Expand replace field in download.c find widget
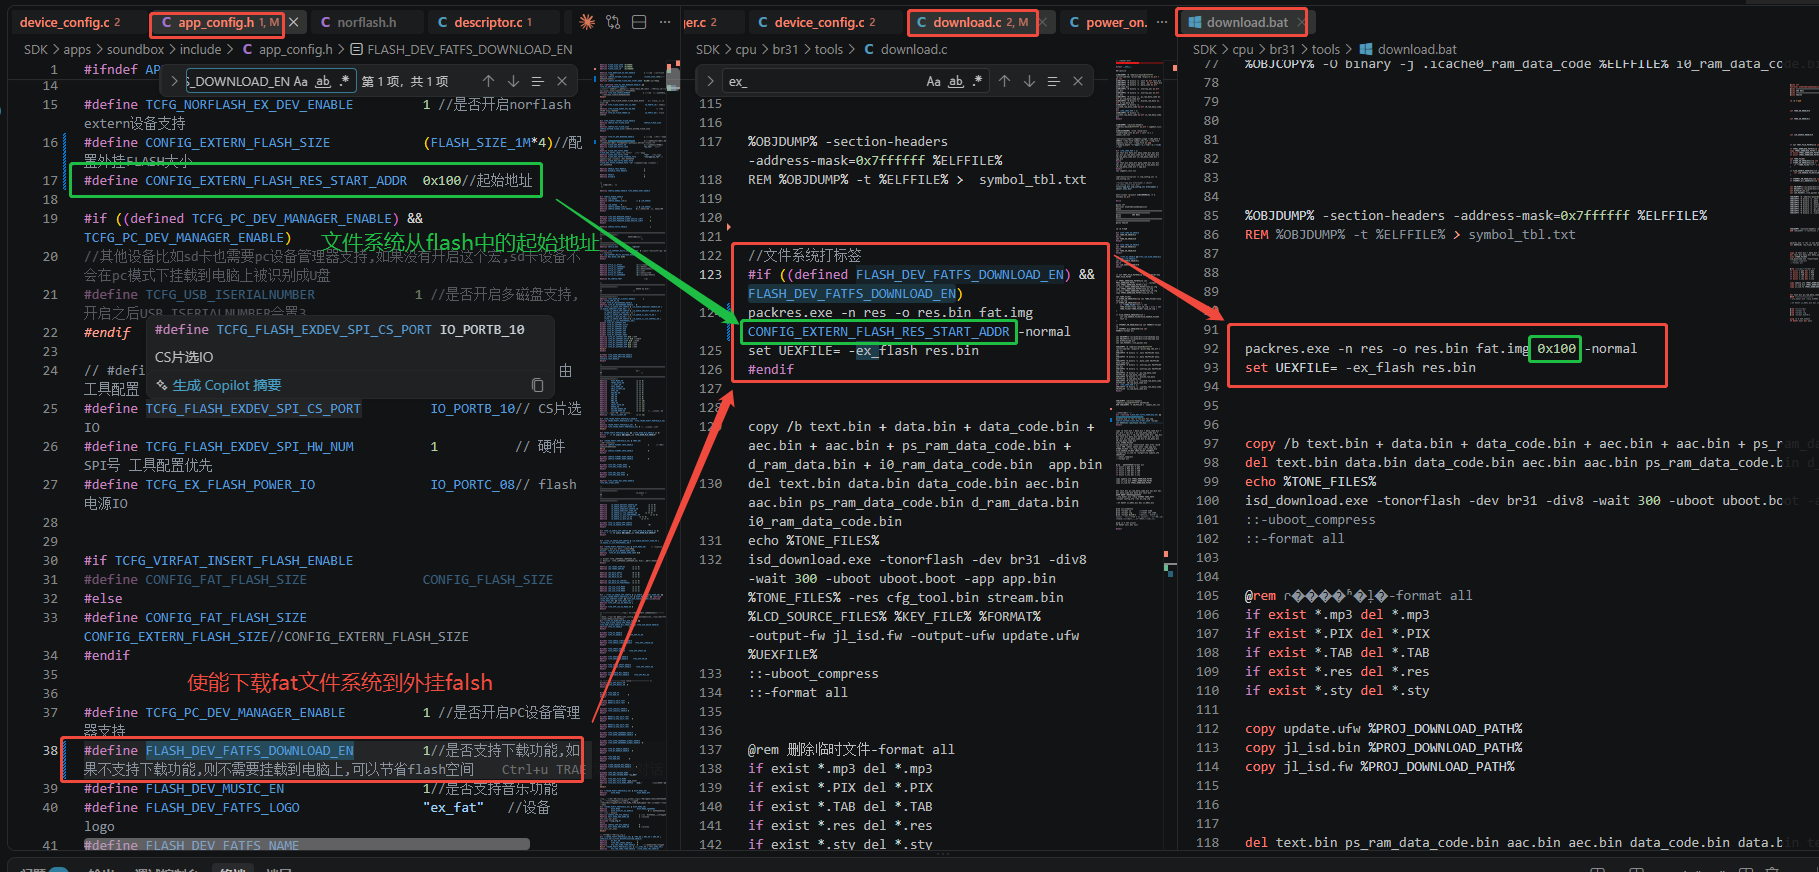Viewport: 1819px width, 872px height. (711, 81)
